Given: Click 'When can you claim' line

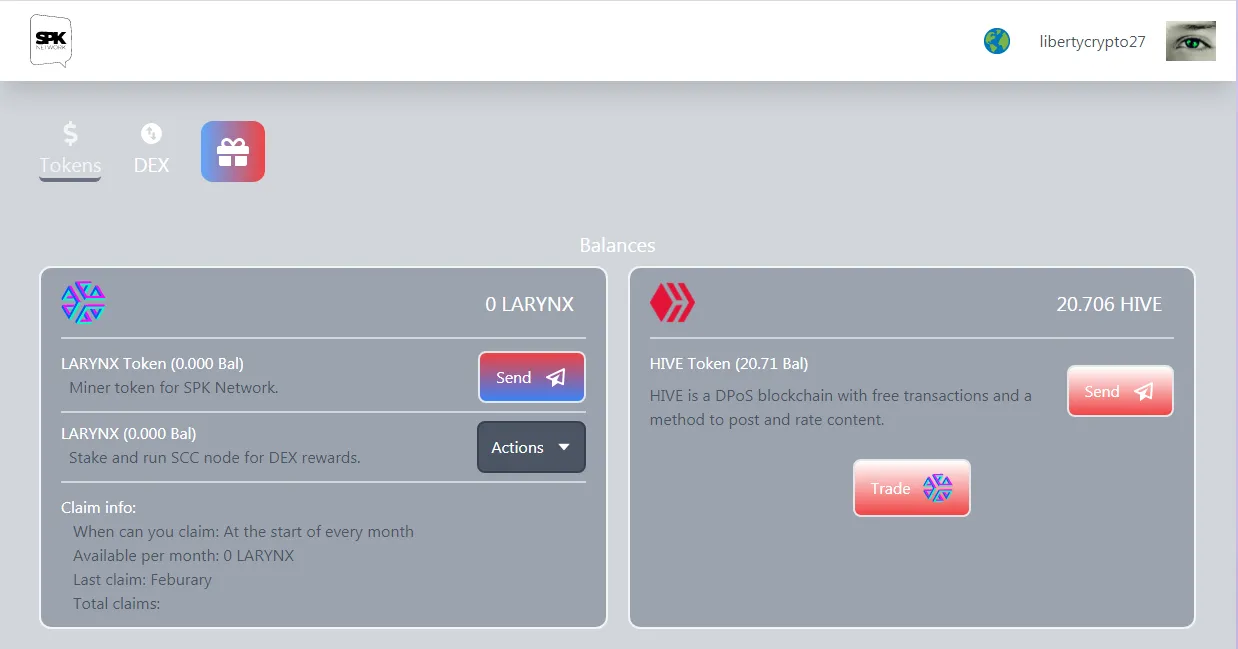Looking at the screenshot, I should click(x=243, y=532).
